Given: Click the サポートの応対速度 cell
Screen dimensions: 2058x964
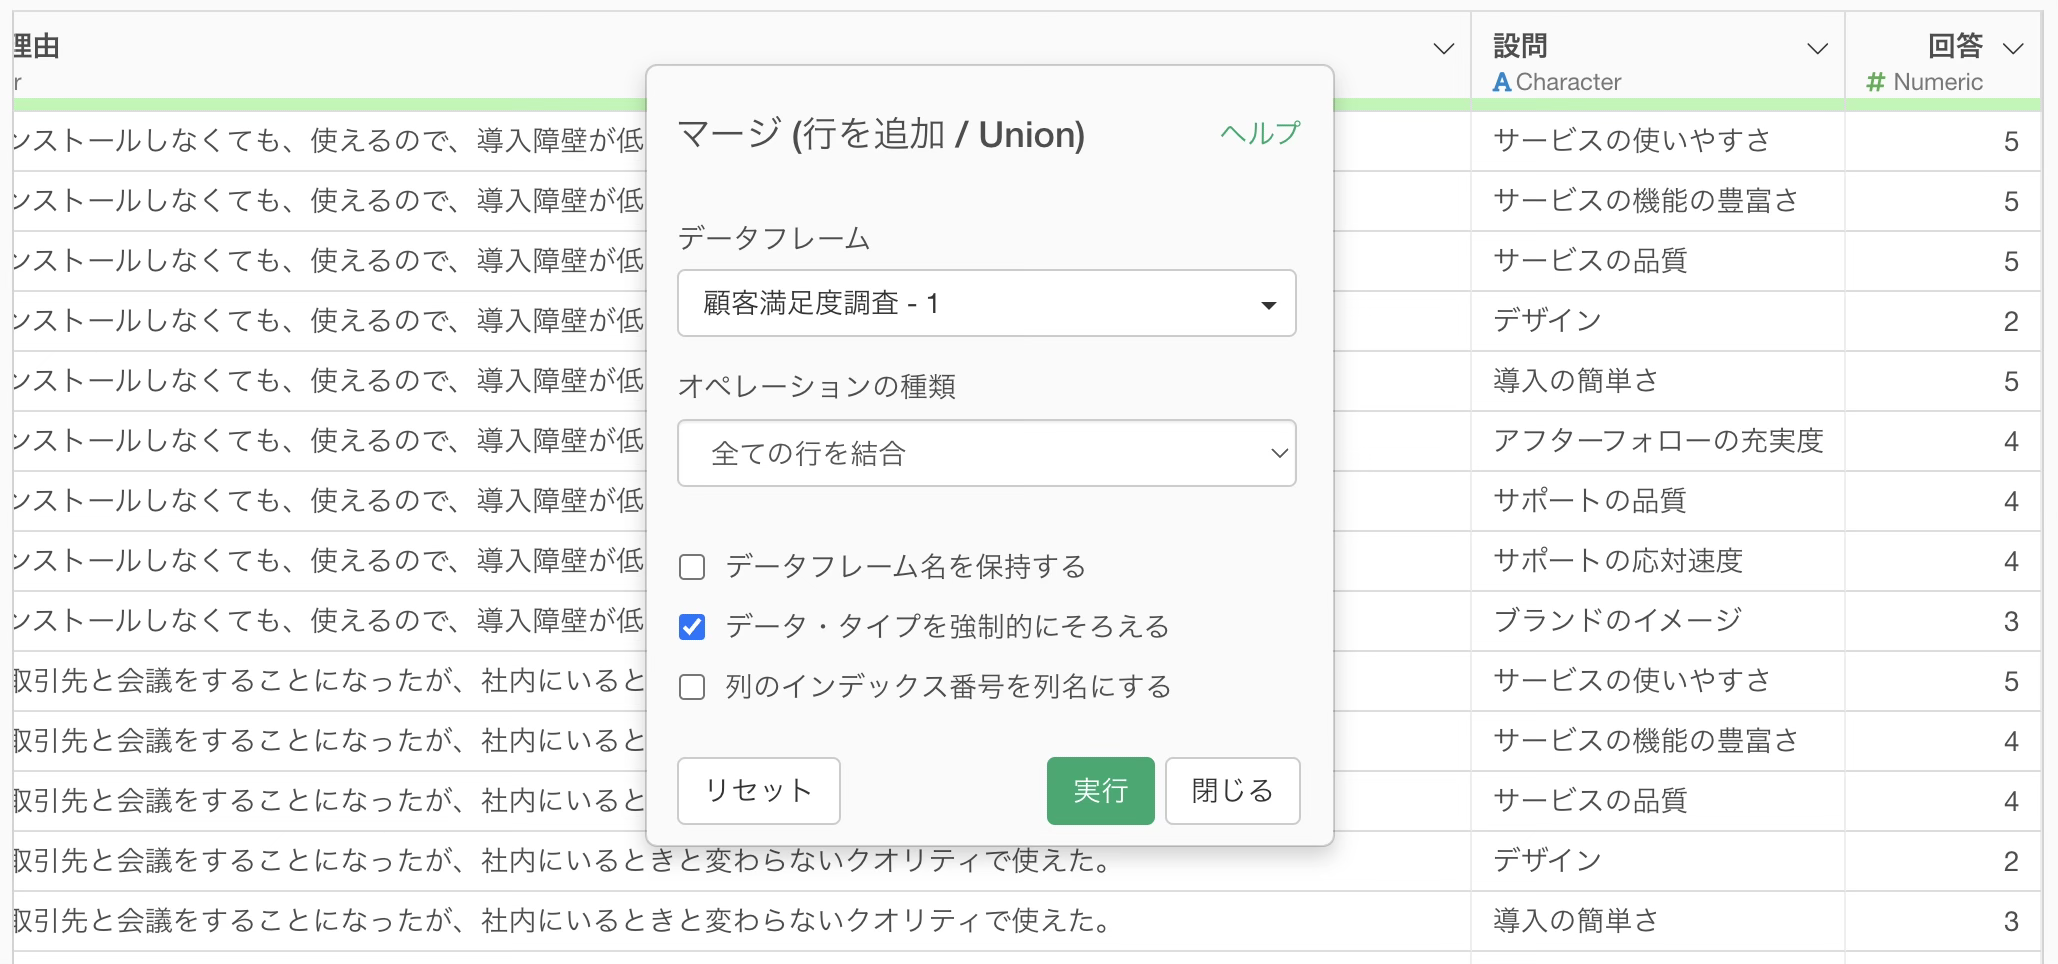Looking at the screenshot, I should (x=1617, y=561).
